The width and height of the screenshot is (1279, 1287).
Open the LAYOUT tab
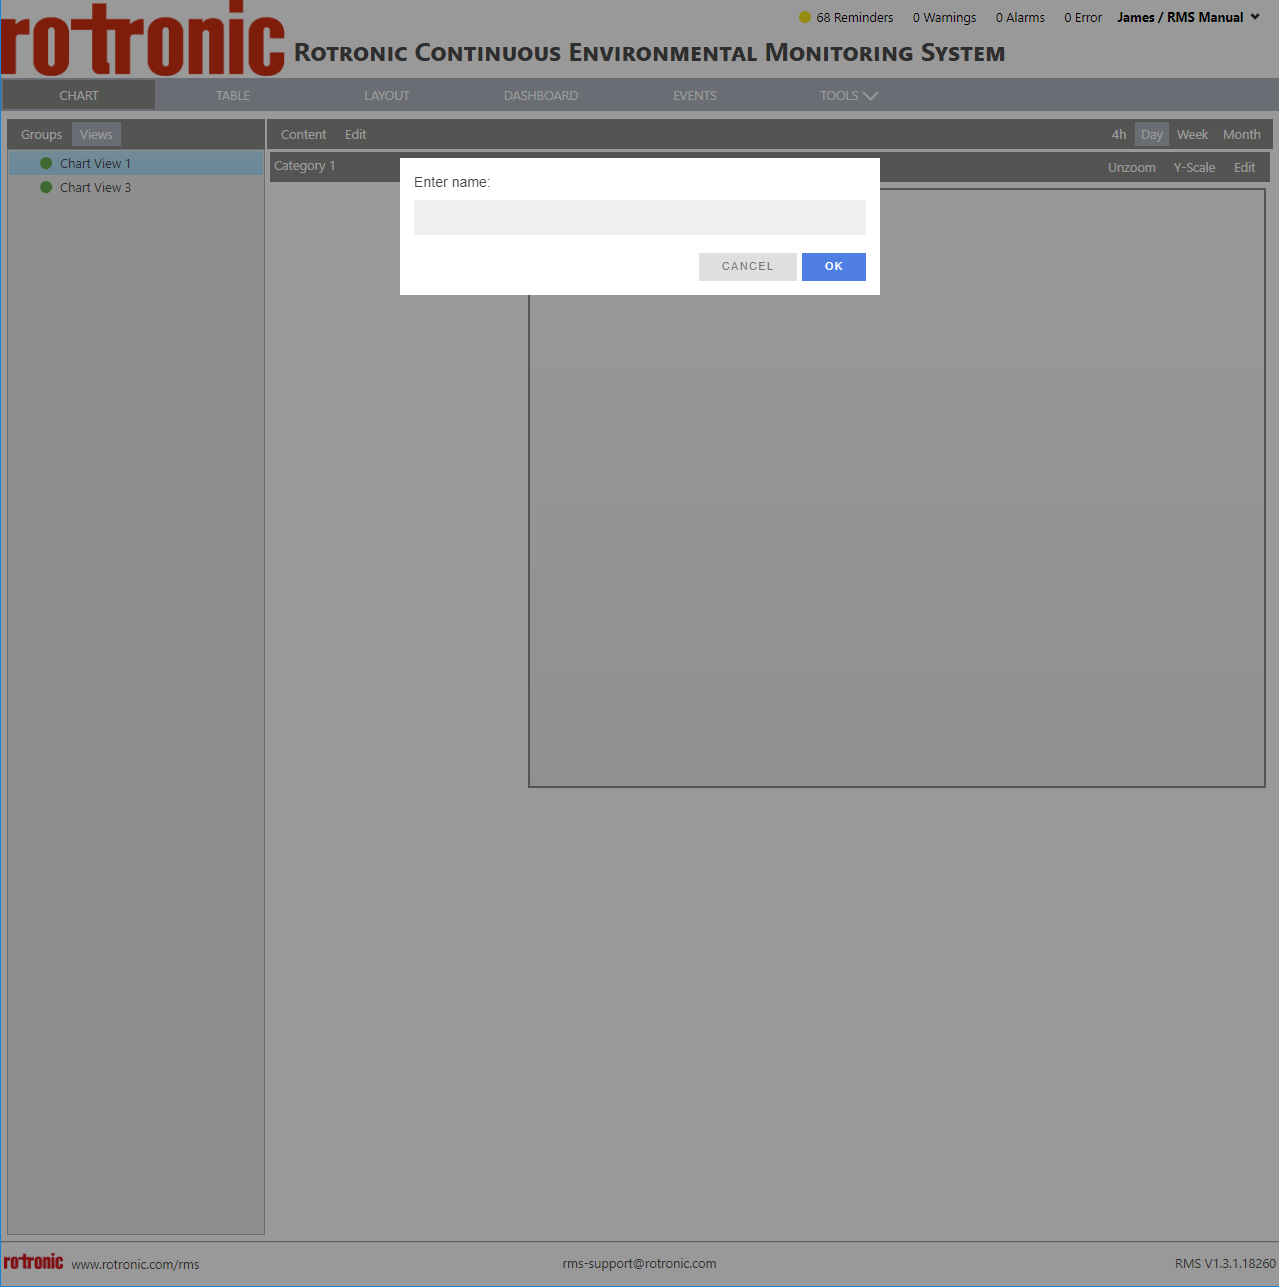point(387,96)
